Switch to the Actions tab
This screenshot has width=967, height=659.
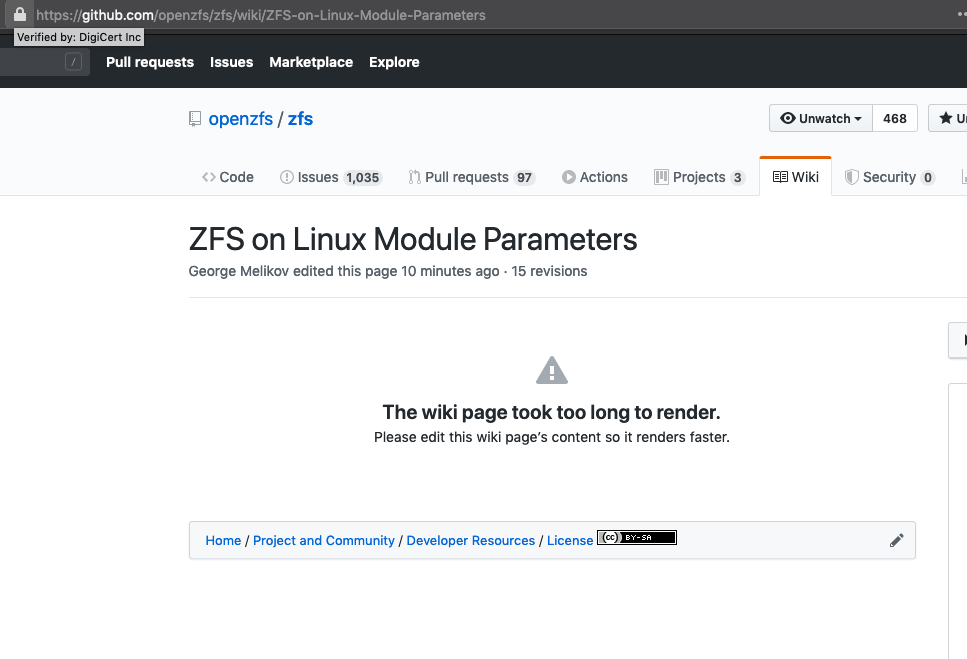click(595, 178)
